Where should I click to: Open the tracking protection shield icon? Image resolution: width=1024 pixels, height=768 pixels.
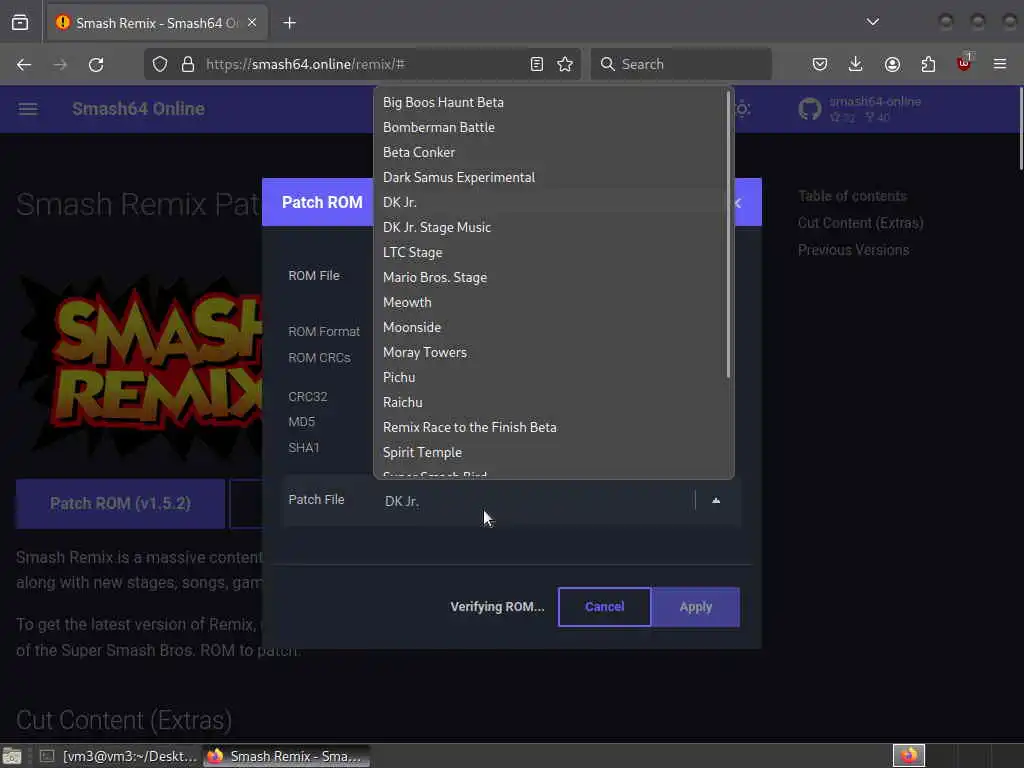coord(160,64)
